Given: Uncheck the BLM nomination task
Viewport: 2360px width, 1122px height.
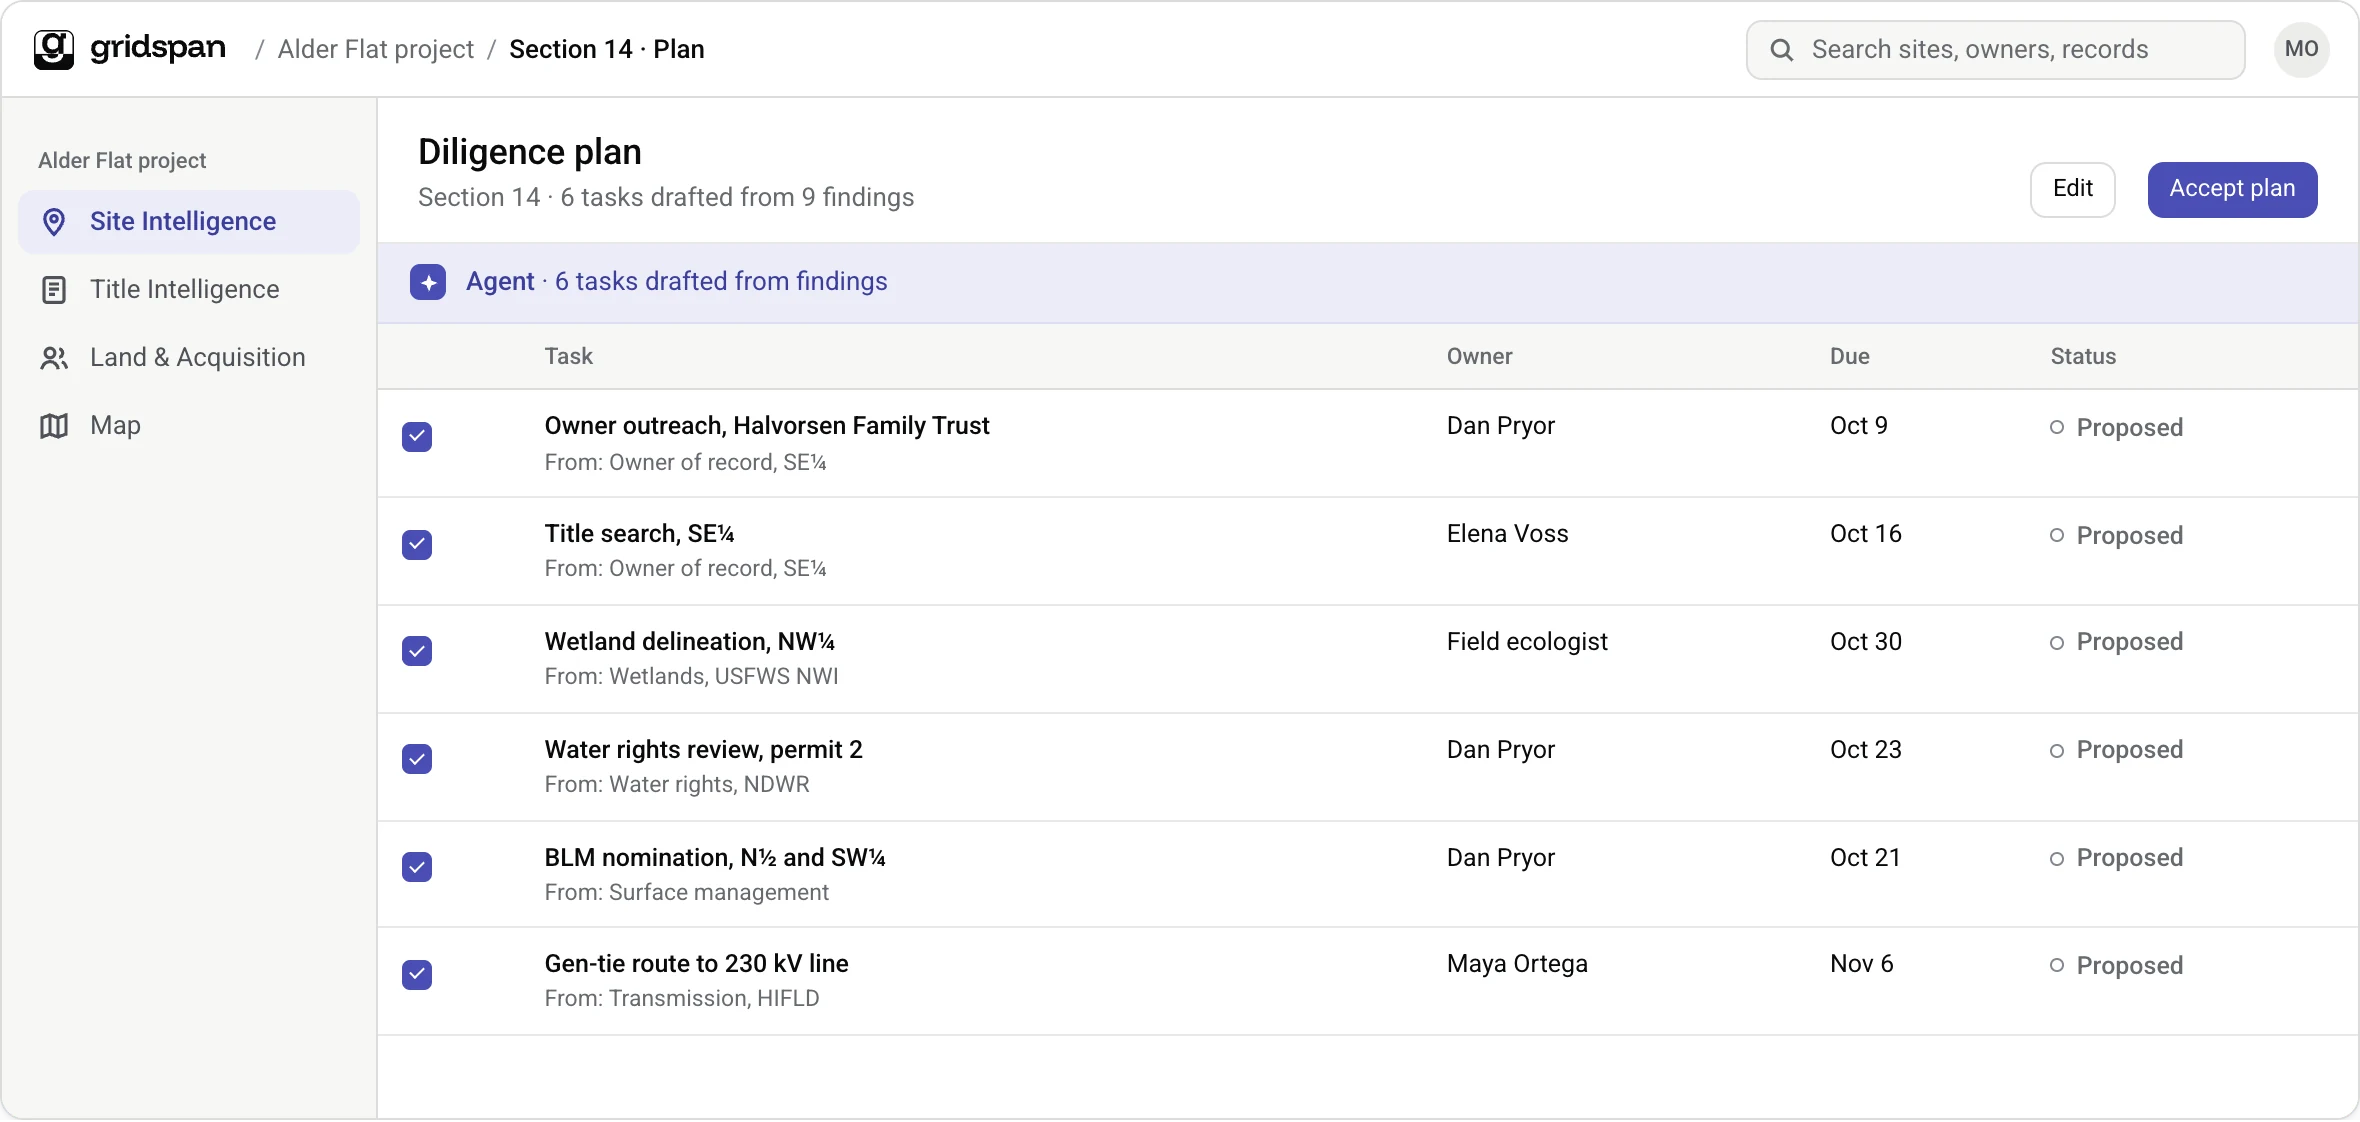Looking at the screenshot, I should pos(417,867).
